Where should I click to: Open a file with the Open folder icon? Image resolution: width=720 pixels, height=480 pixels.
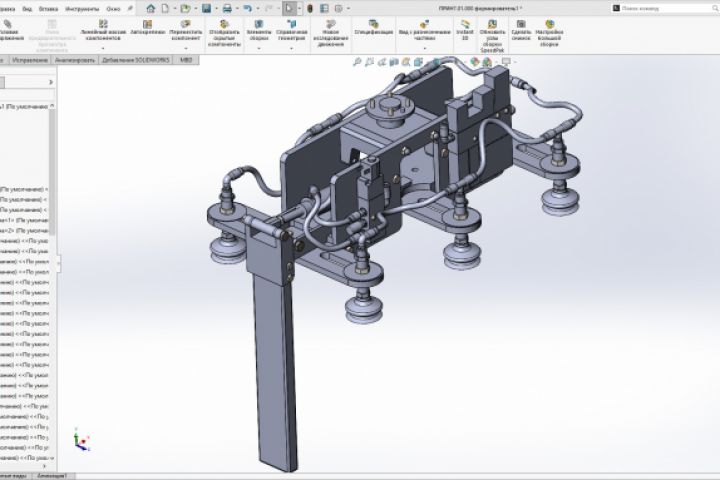(185, 8)
